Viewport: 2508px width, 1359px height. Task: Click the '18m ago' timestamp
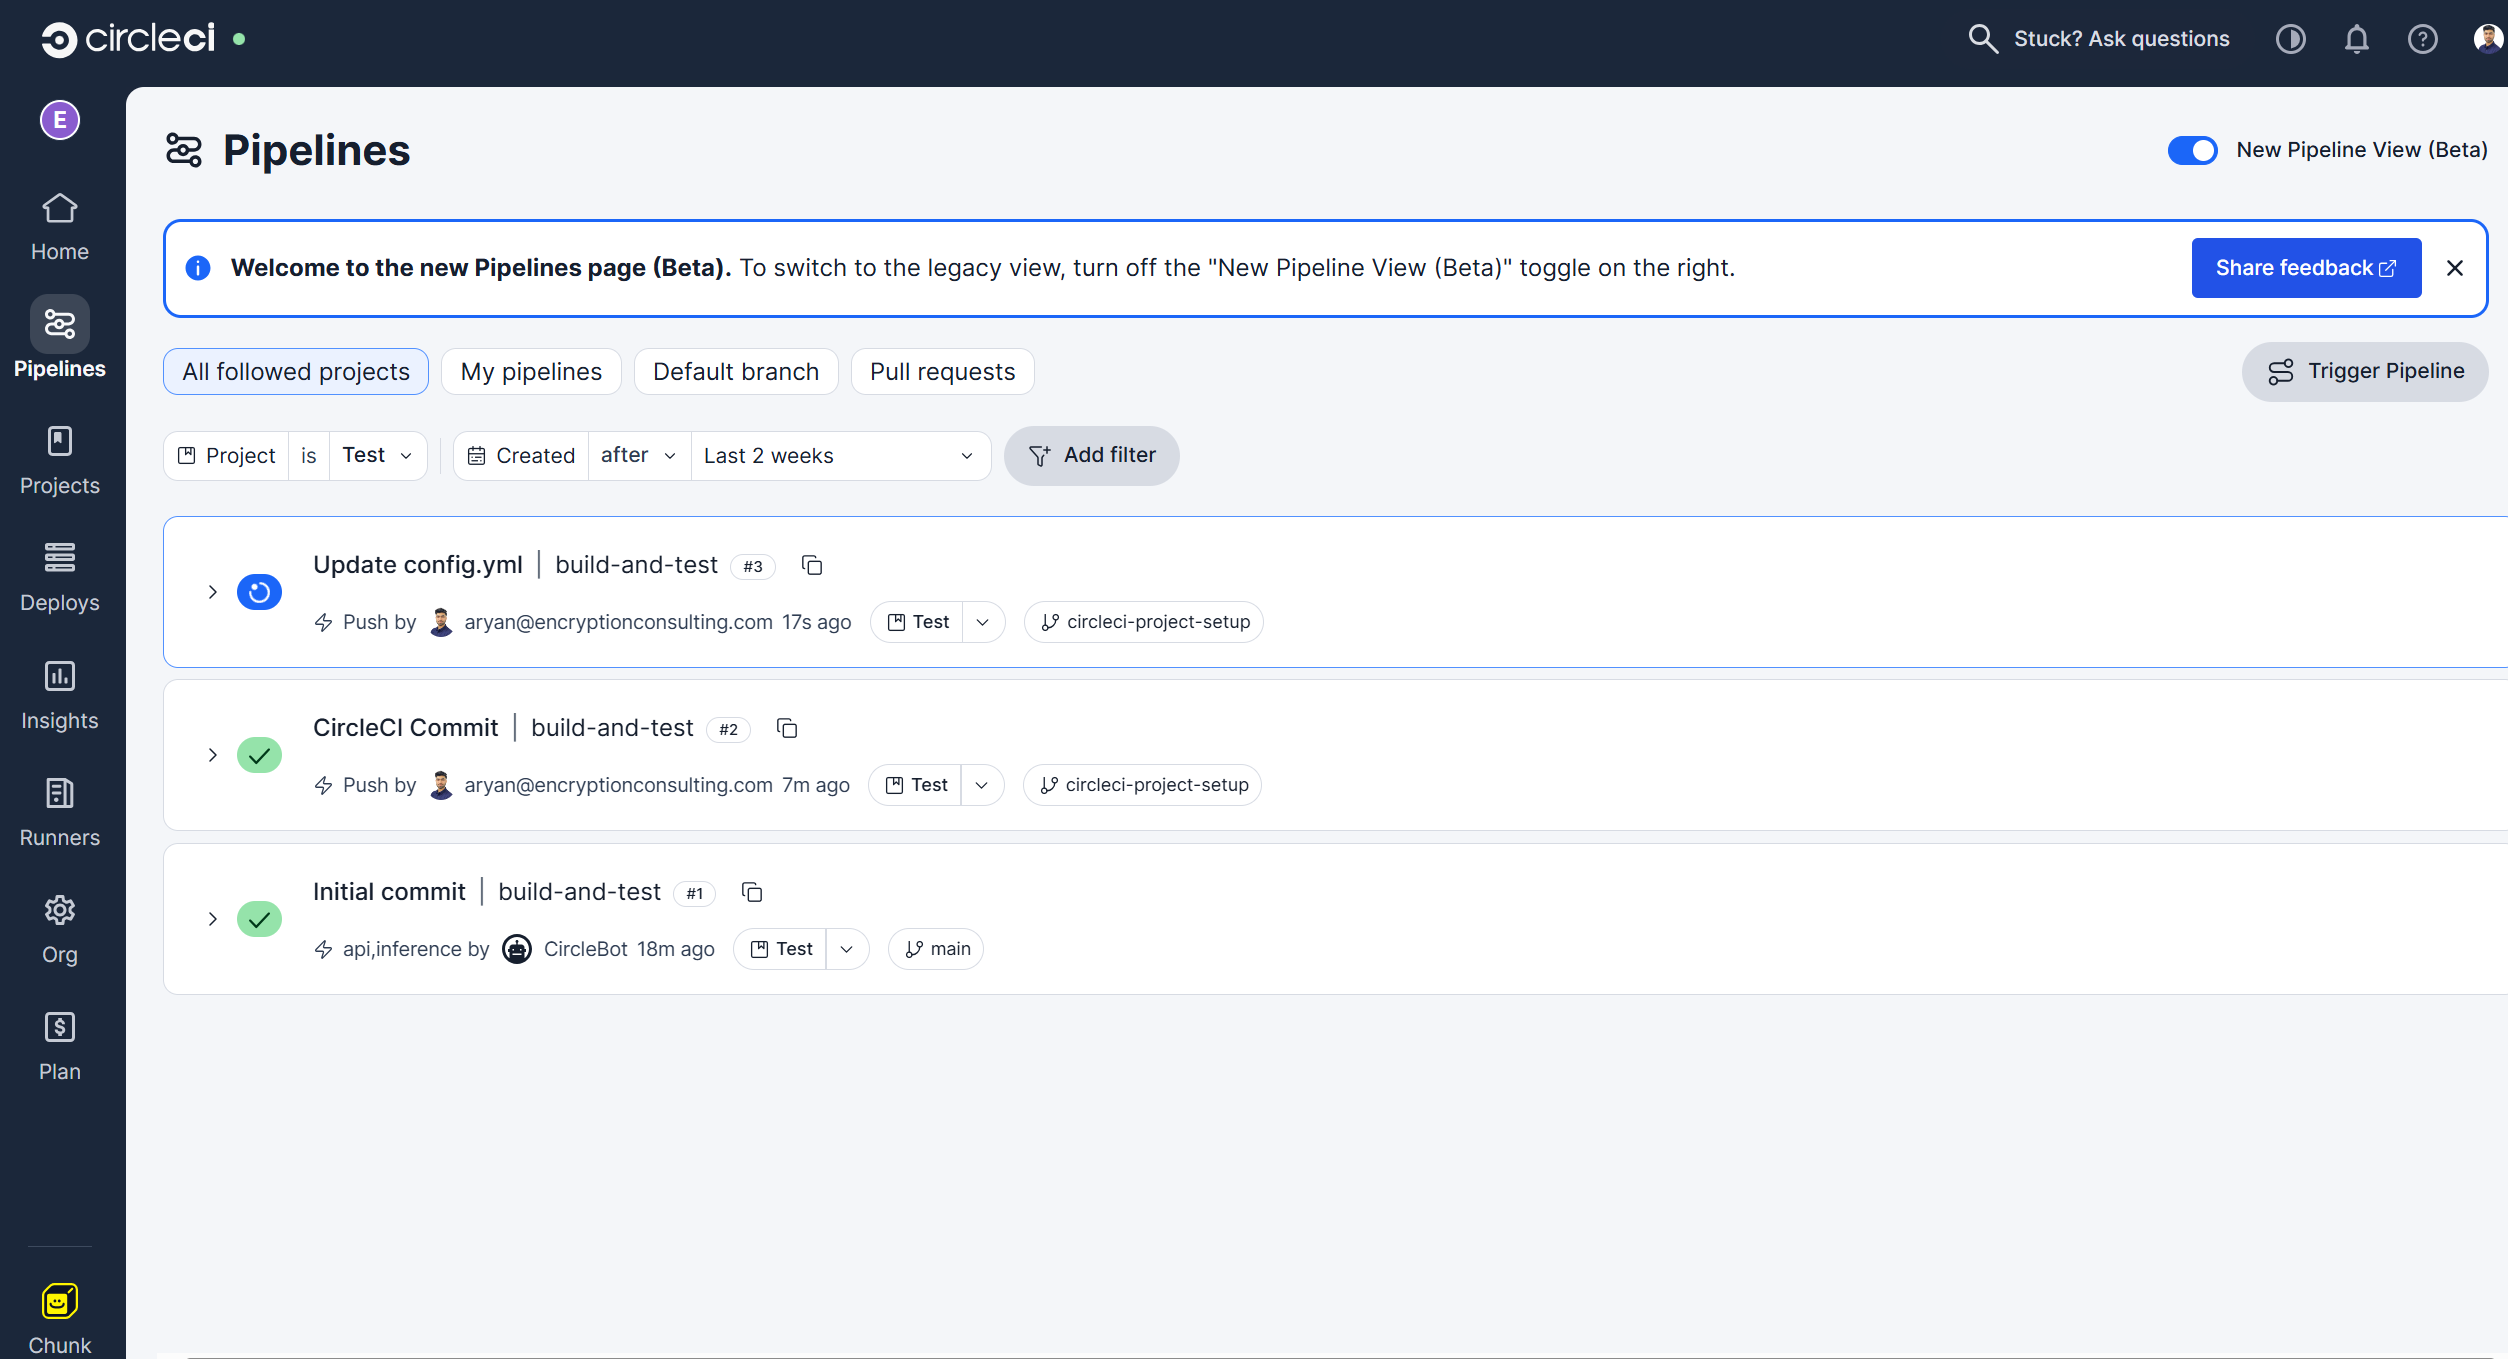click(676, 949)
